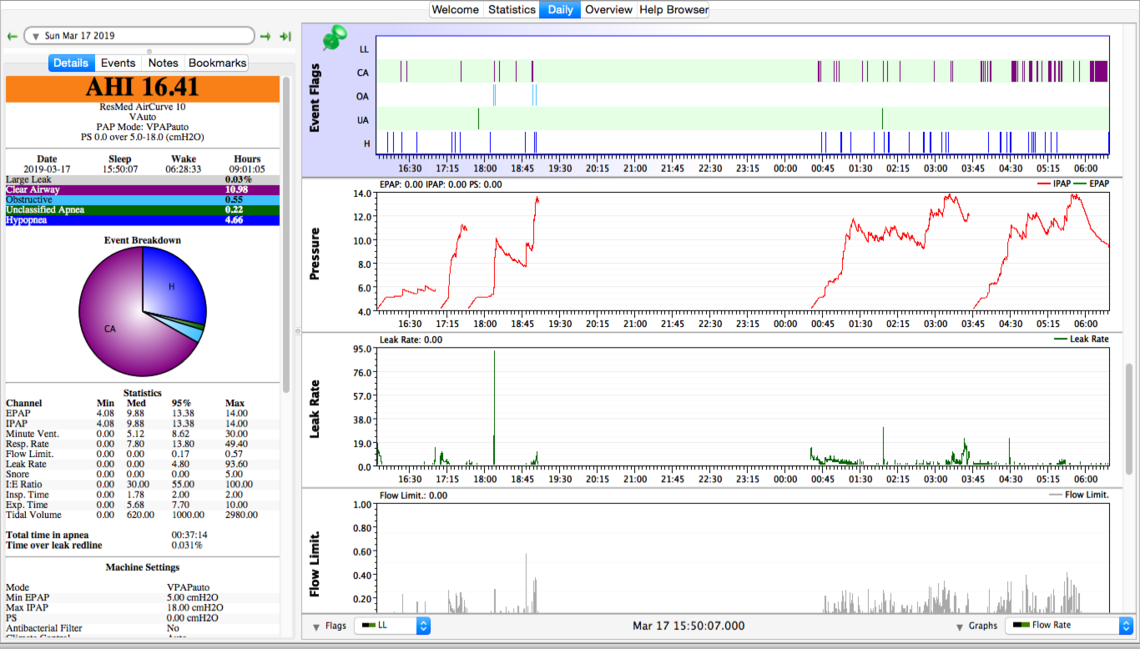Click the Leak Rate graph title

[315, 409]
